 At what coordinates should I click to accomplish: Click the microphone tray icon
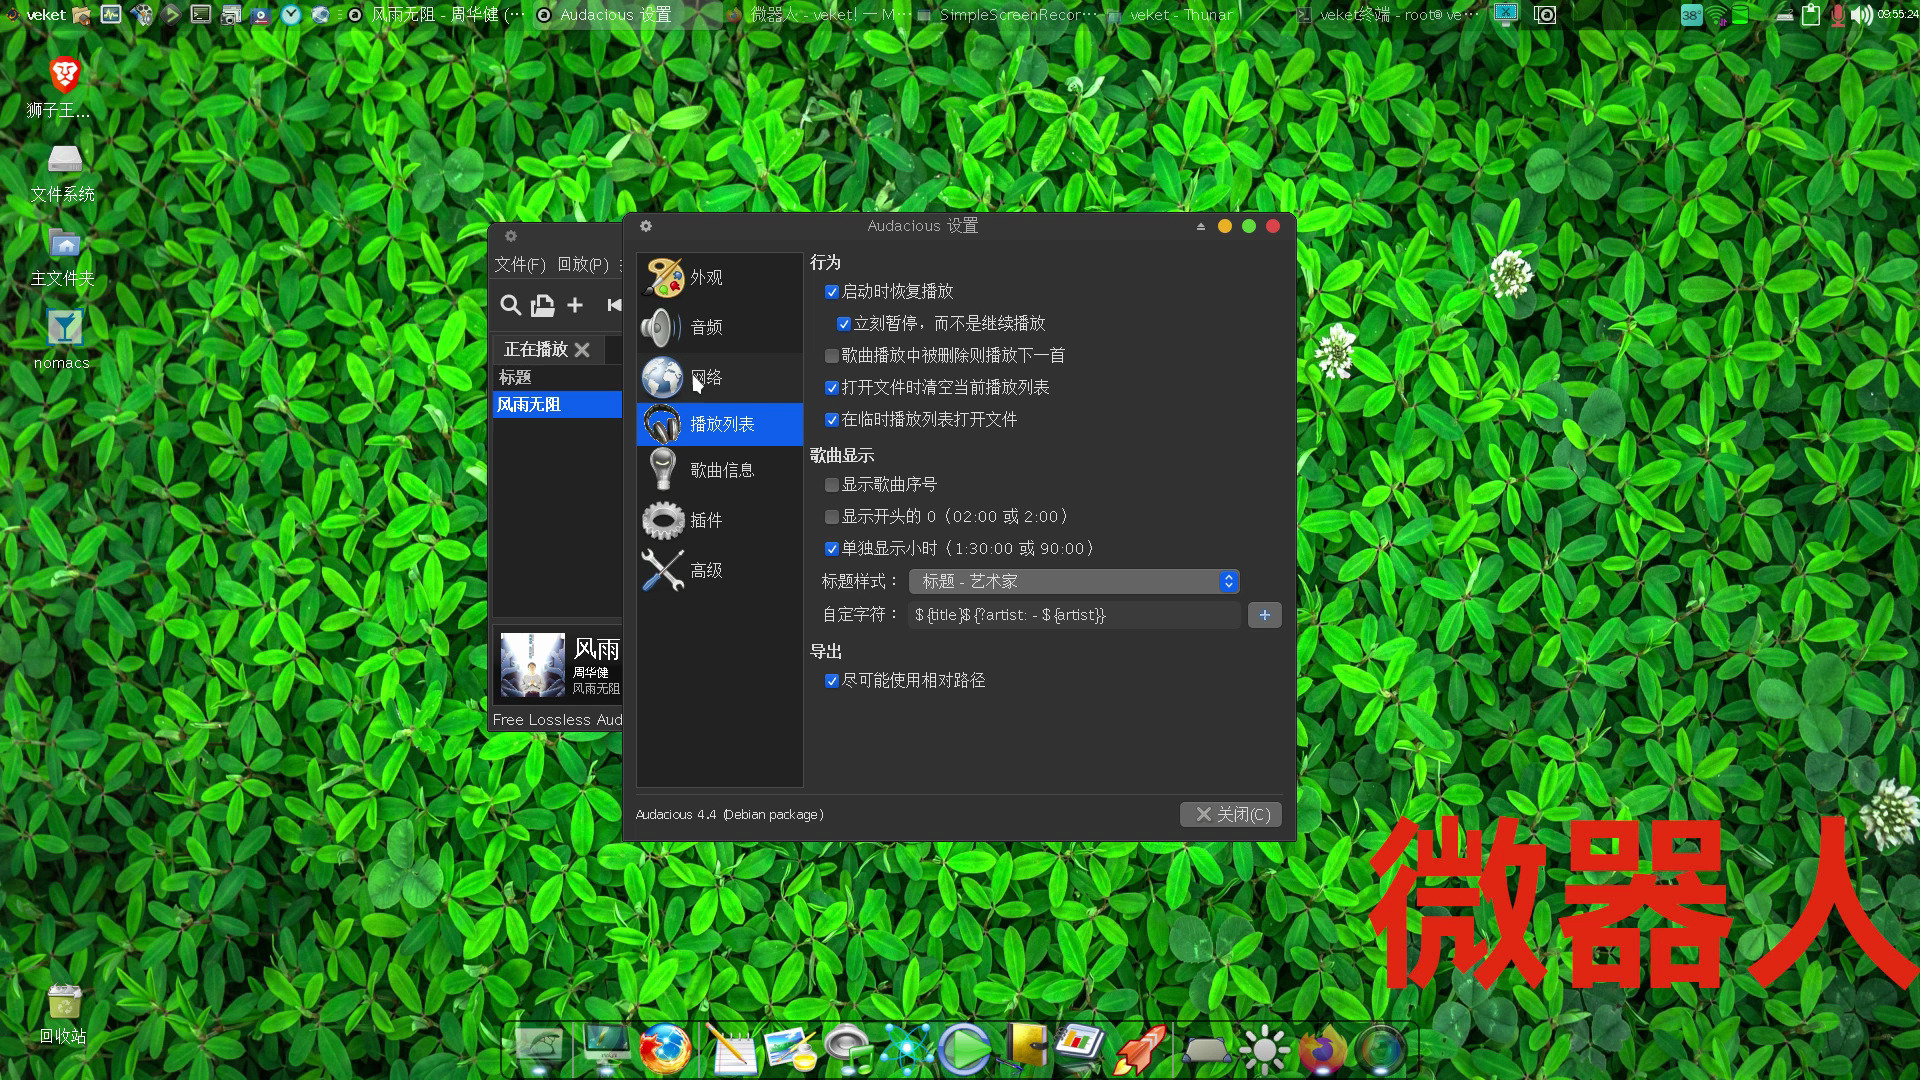pyautogui.click(x=1838, y=15)
